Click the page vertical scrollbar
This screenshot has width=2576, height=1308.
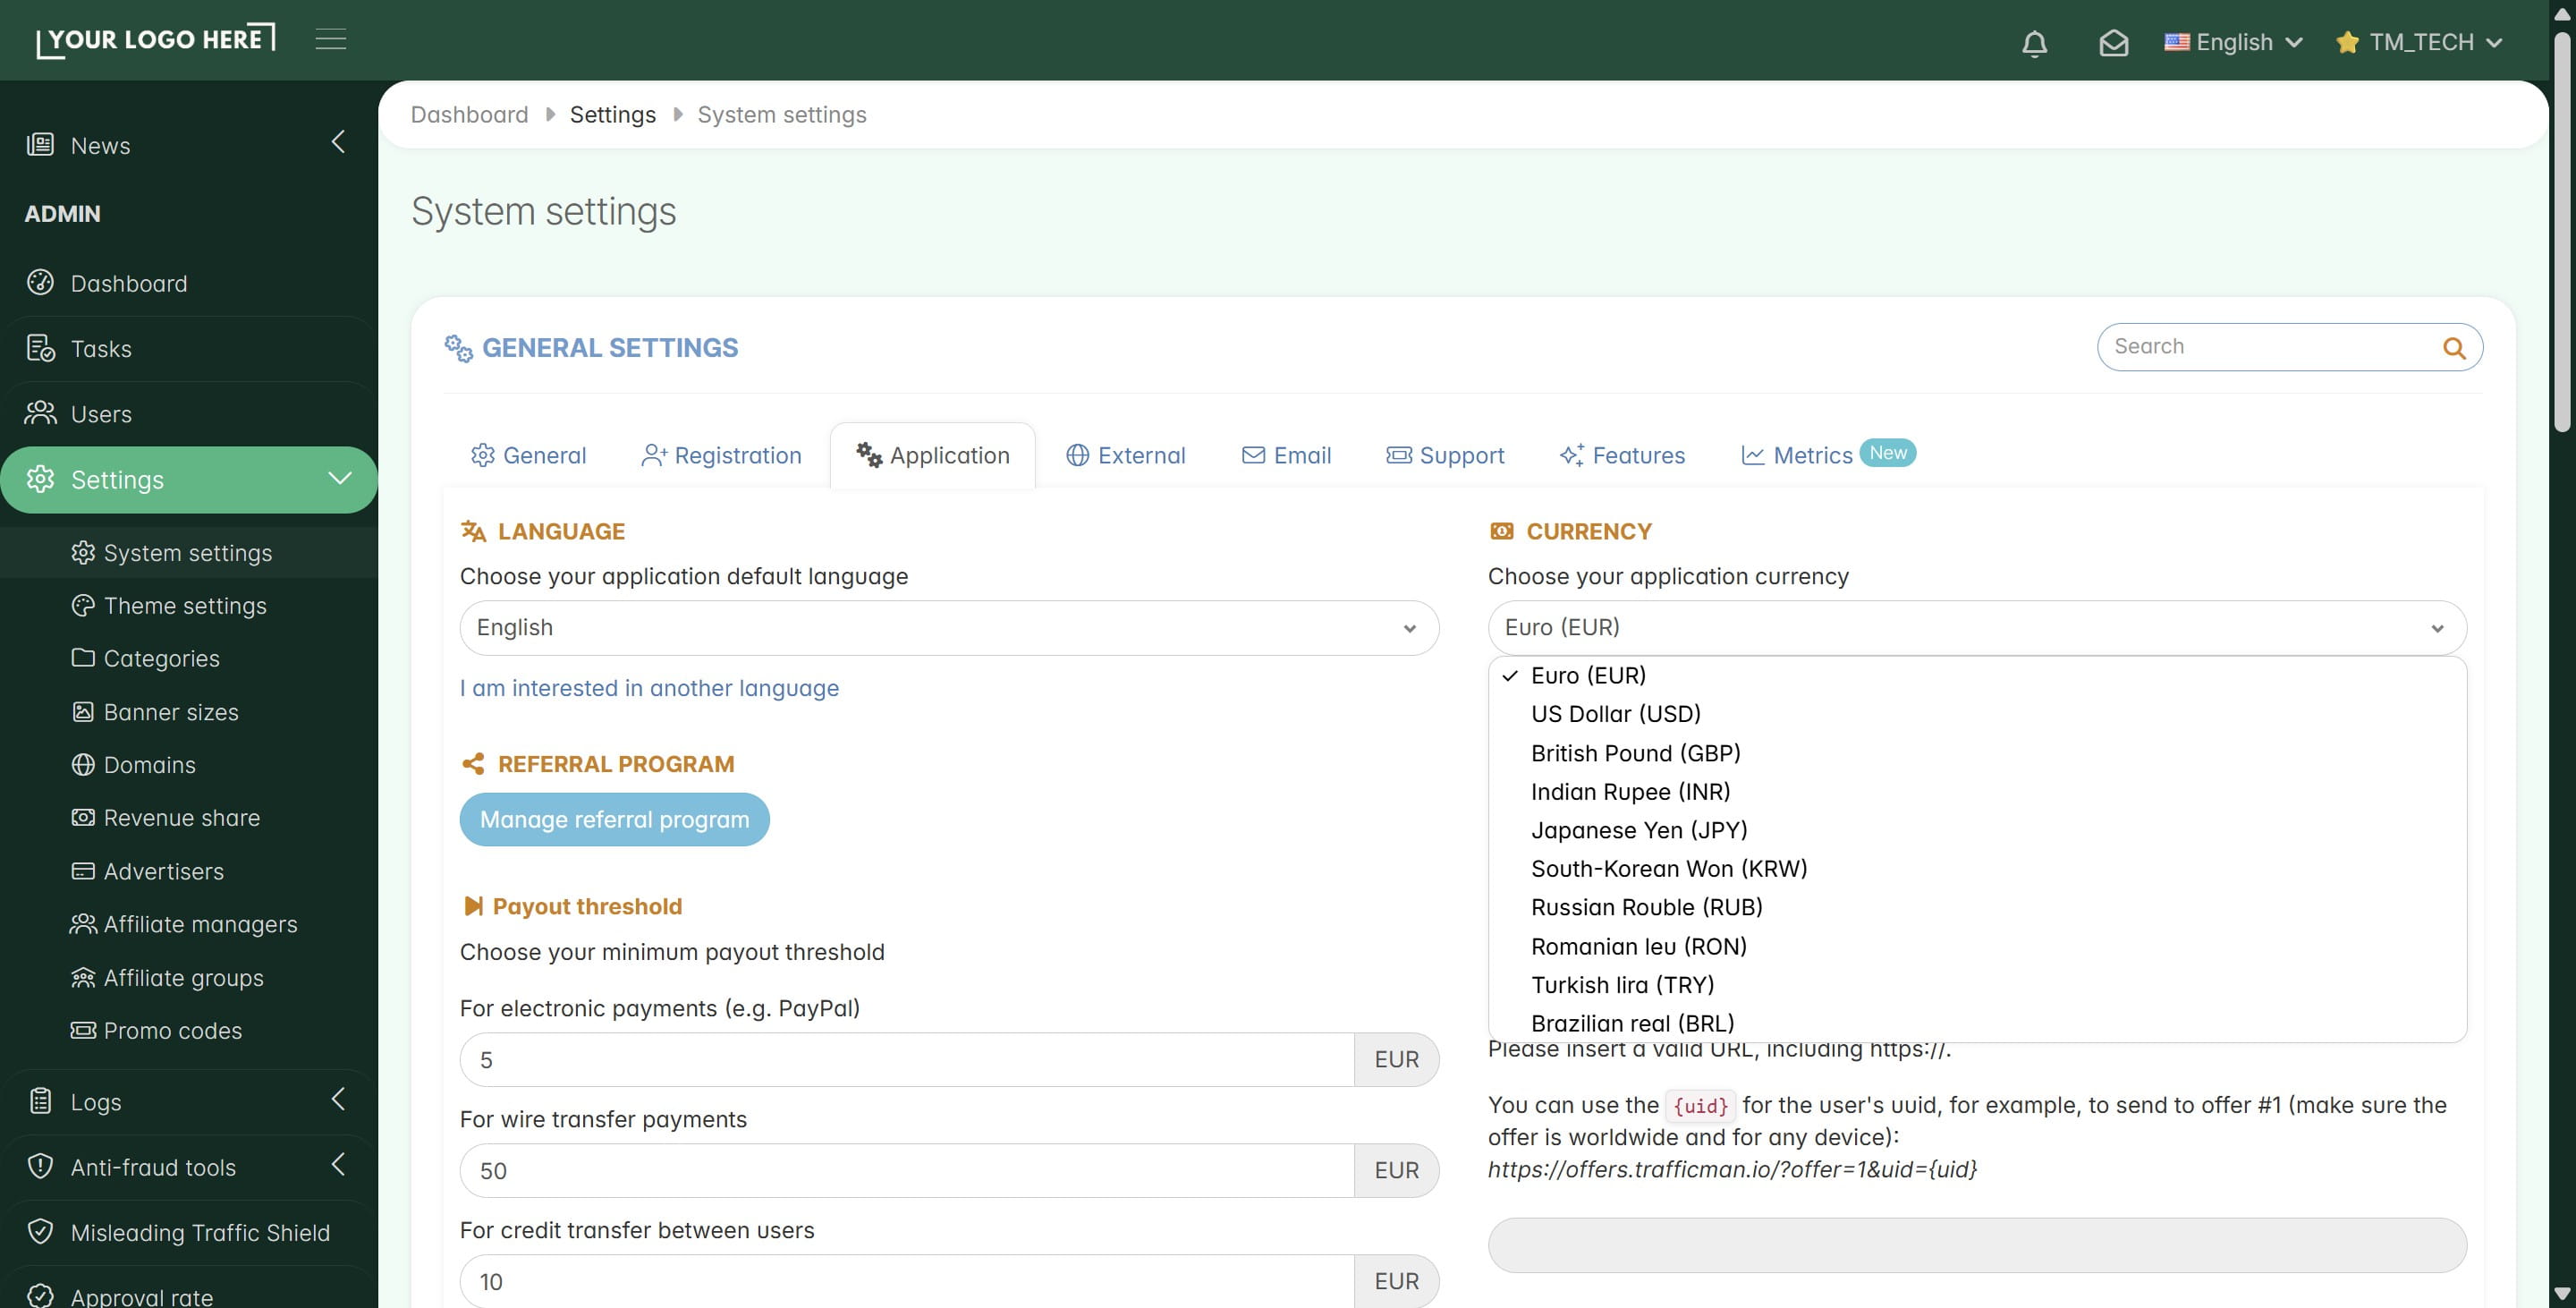[x=2562, y=230]
